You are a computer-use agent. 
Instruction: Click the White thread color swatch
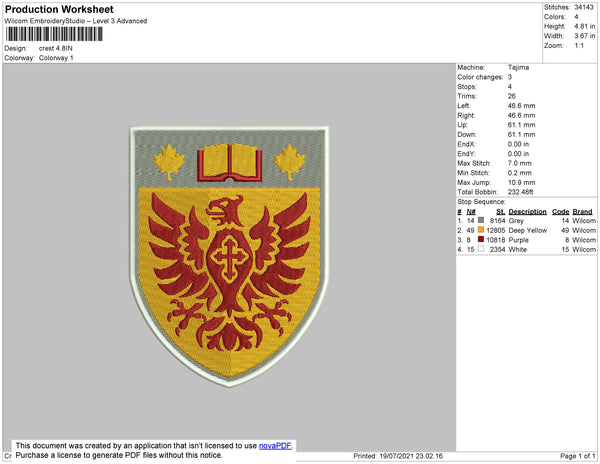click(481, 249)
